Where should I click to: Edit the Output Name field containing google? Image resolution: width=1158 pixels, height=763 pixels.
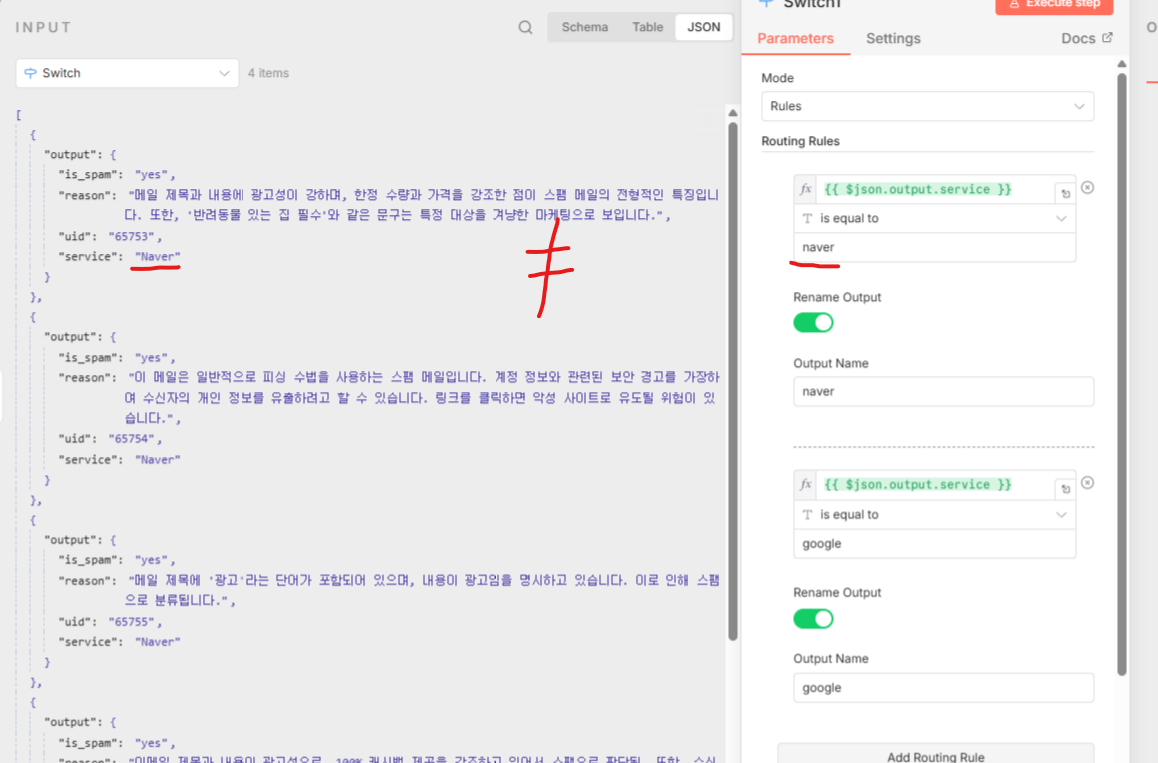pos(943,688)
